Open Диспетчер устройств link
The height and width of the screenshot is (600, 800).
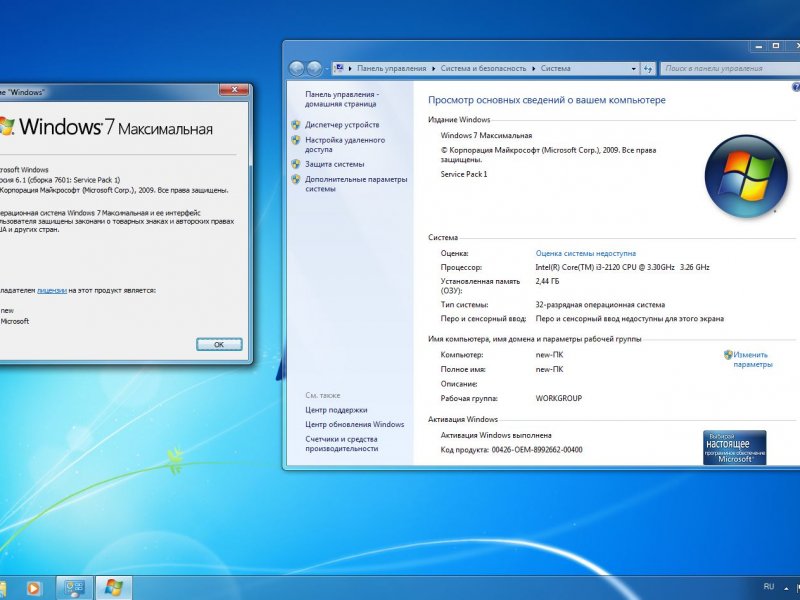[342, 124]
